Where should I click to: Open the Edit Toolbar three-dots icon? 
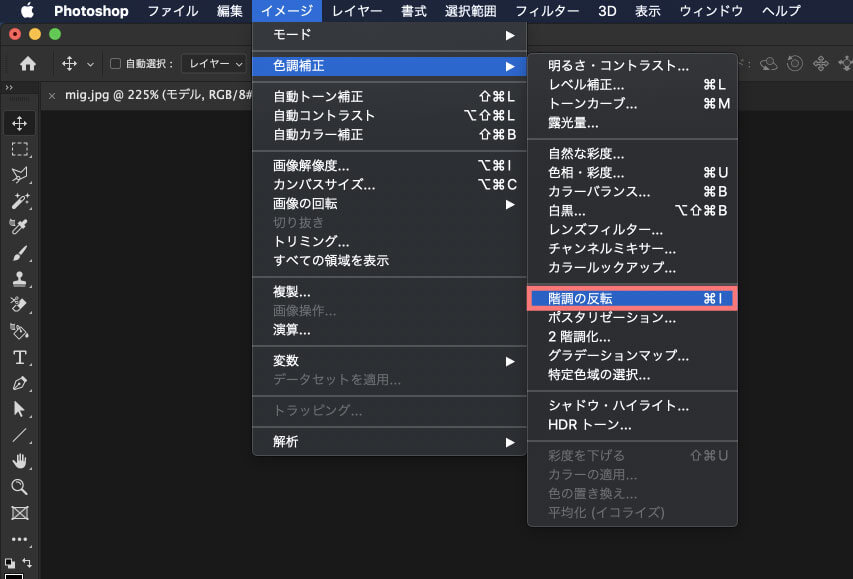[20, 539]
